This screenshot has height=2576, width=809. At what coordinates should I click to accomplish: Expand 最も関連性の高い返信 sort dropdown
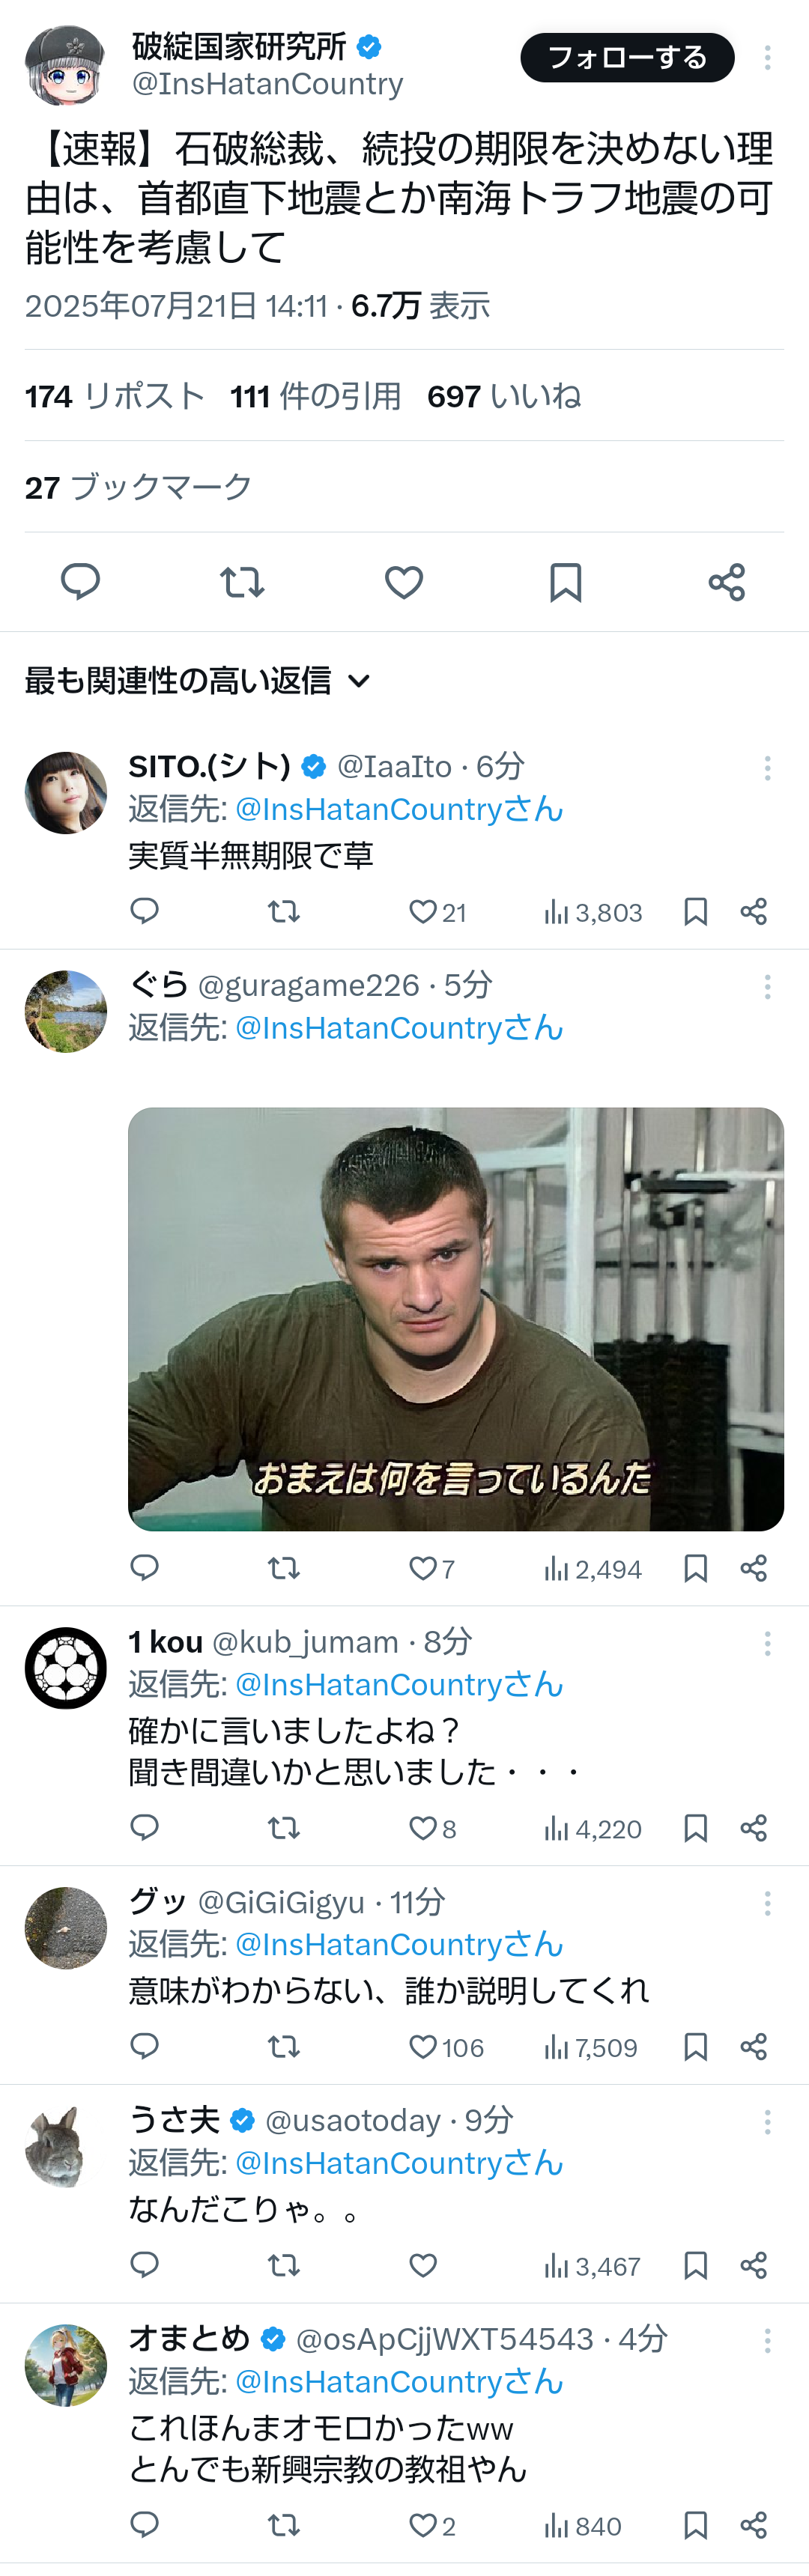[198, 681]
